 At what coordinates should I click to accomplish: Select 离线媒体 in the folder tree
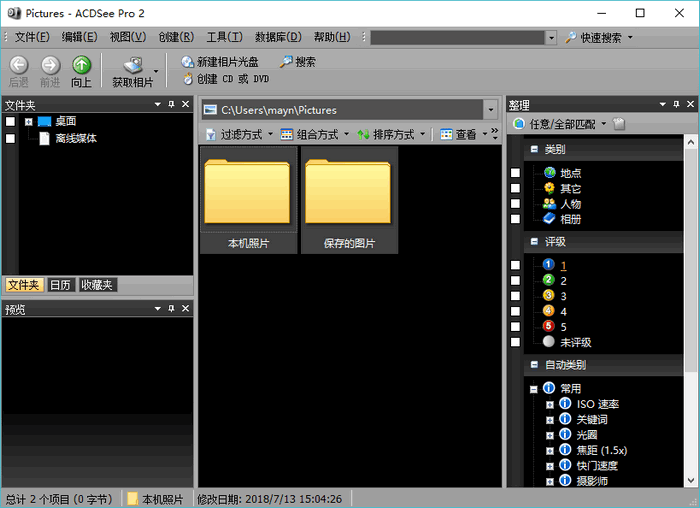[x=76, y=138]
